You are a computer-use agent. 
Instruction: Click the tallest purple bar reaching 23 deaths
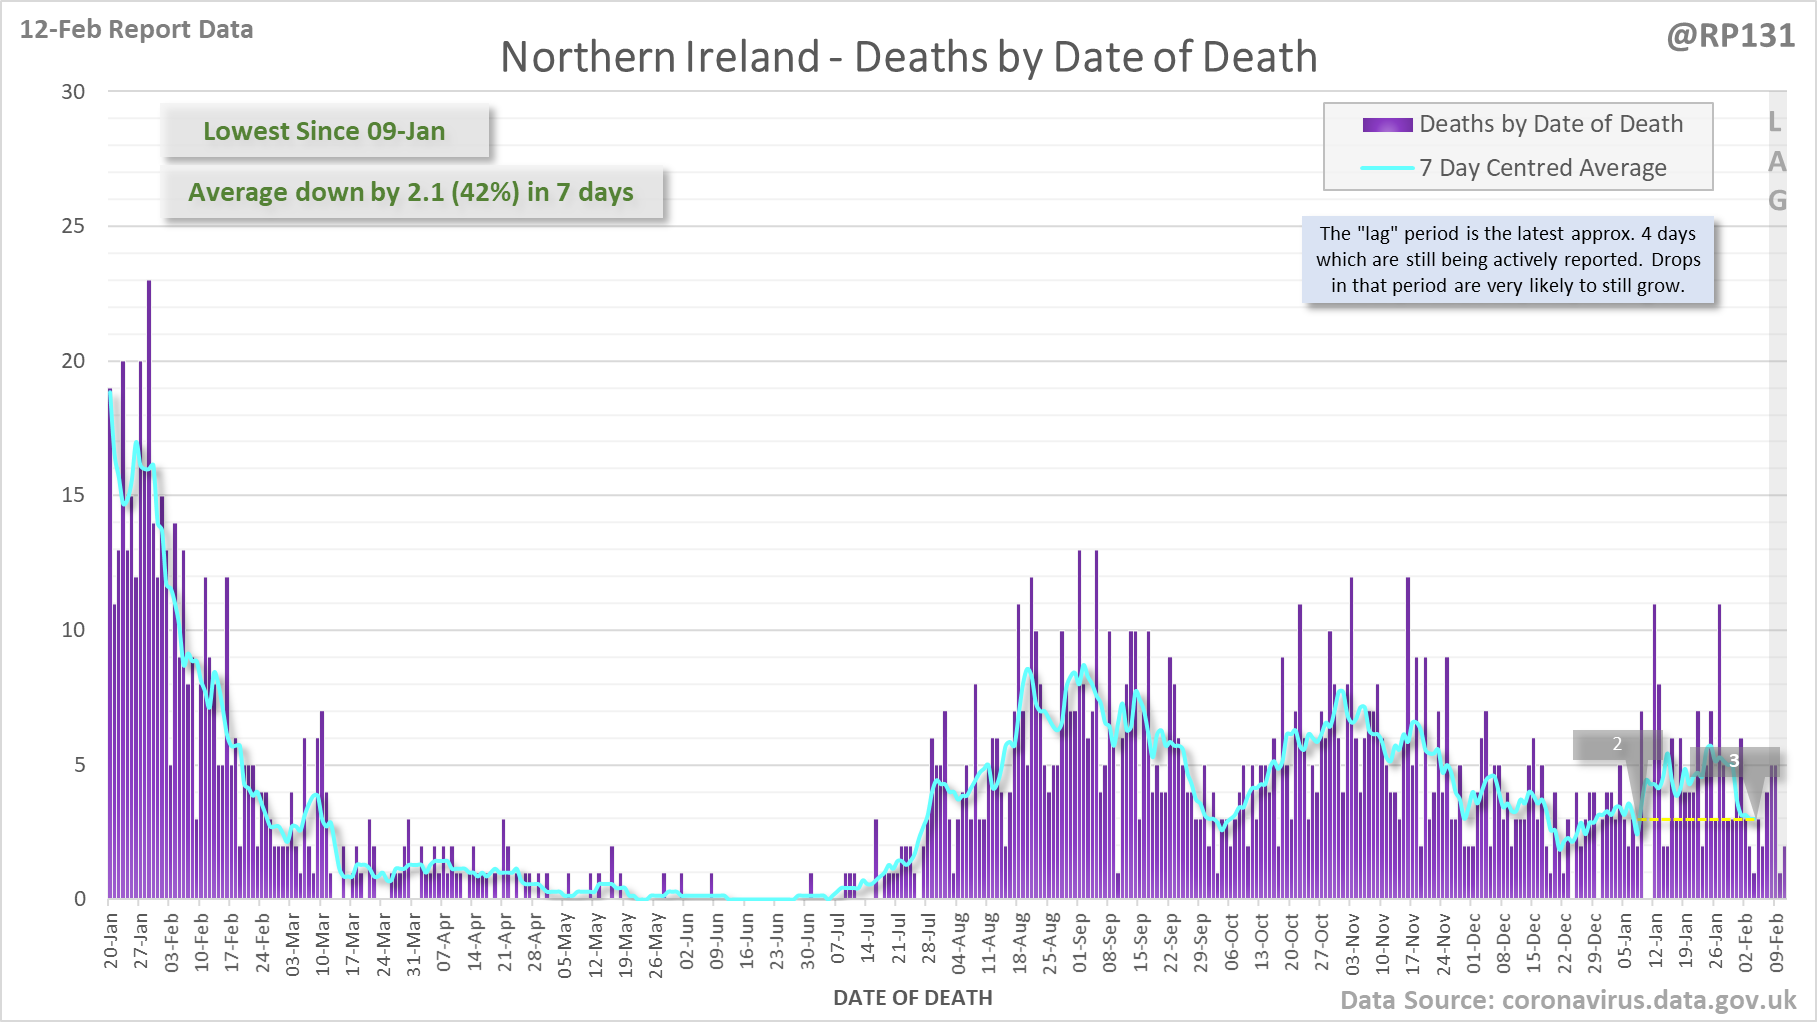(149, 590)
